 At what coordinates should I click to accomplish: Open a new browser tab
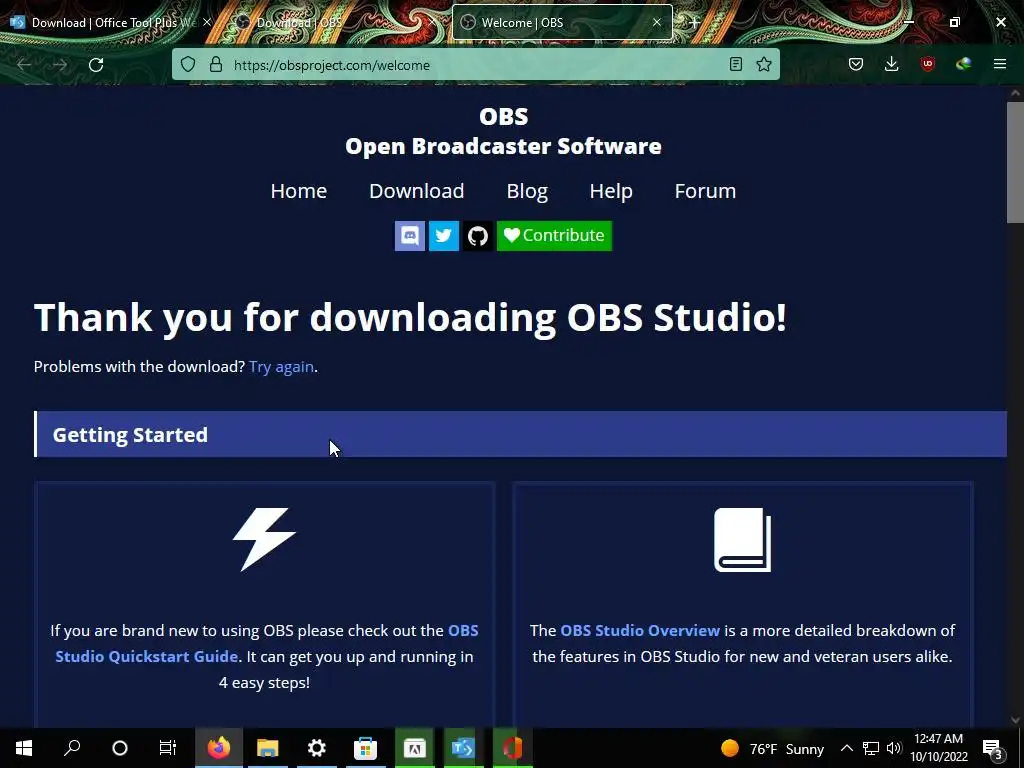pyautogui.click(x=695, y=23)
